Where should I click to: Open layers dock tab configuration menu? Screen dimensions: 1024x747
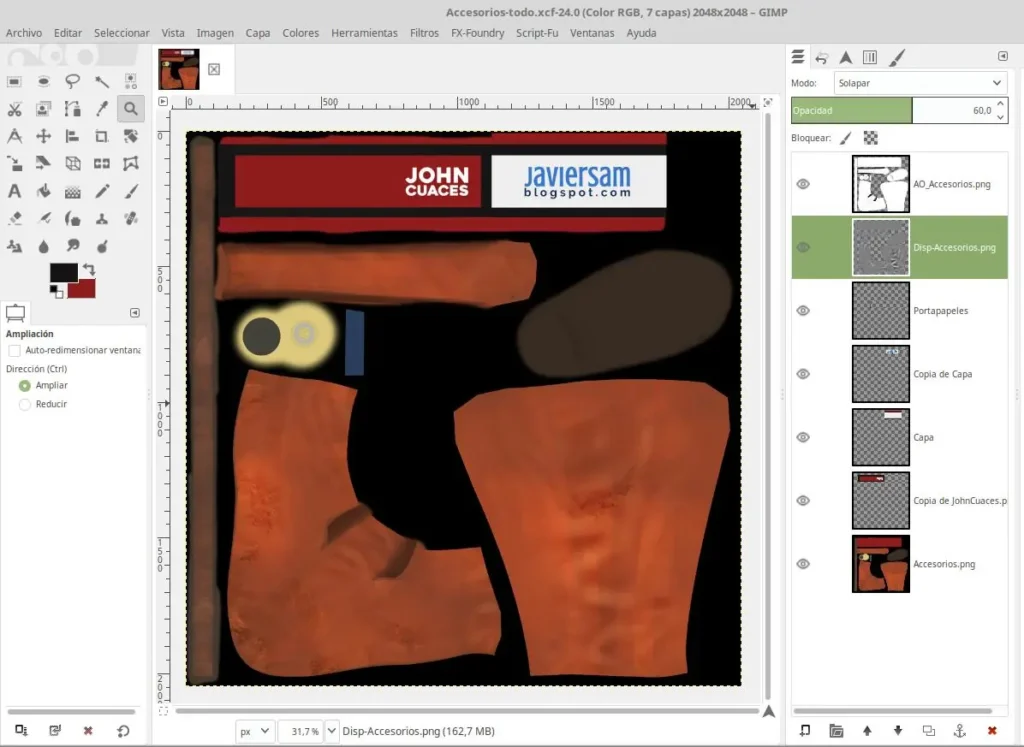[1003, 56]
